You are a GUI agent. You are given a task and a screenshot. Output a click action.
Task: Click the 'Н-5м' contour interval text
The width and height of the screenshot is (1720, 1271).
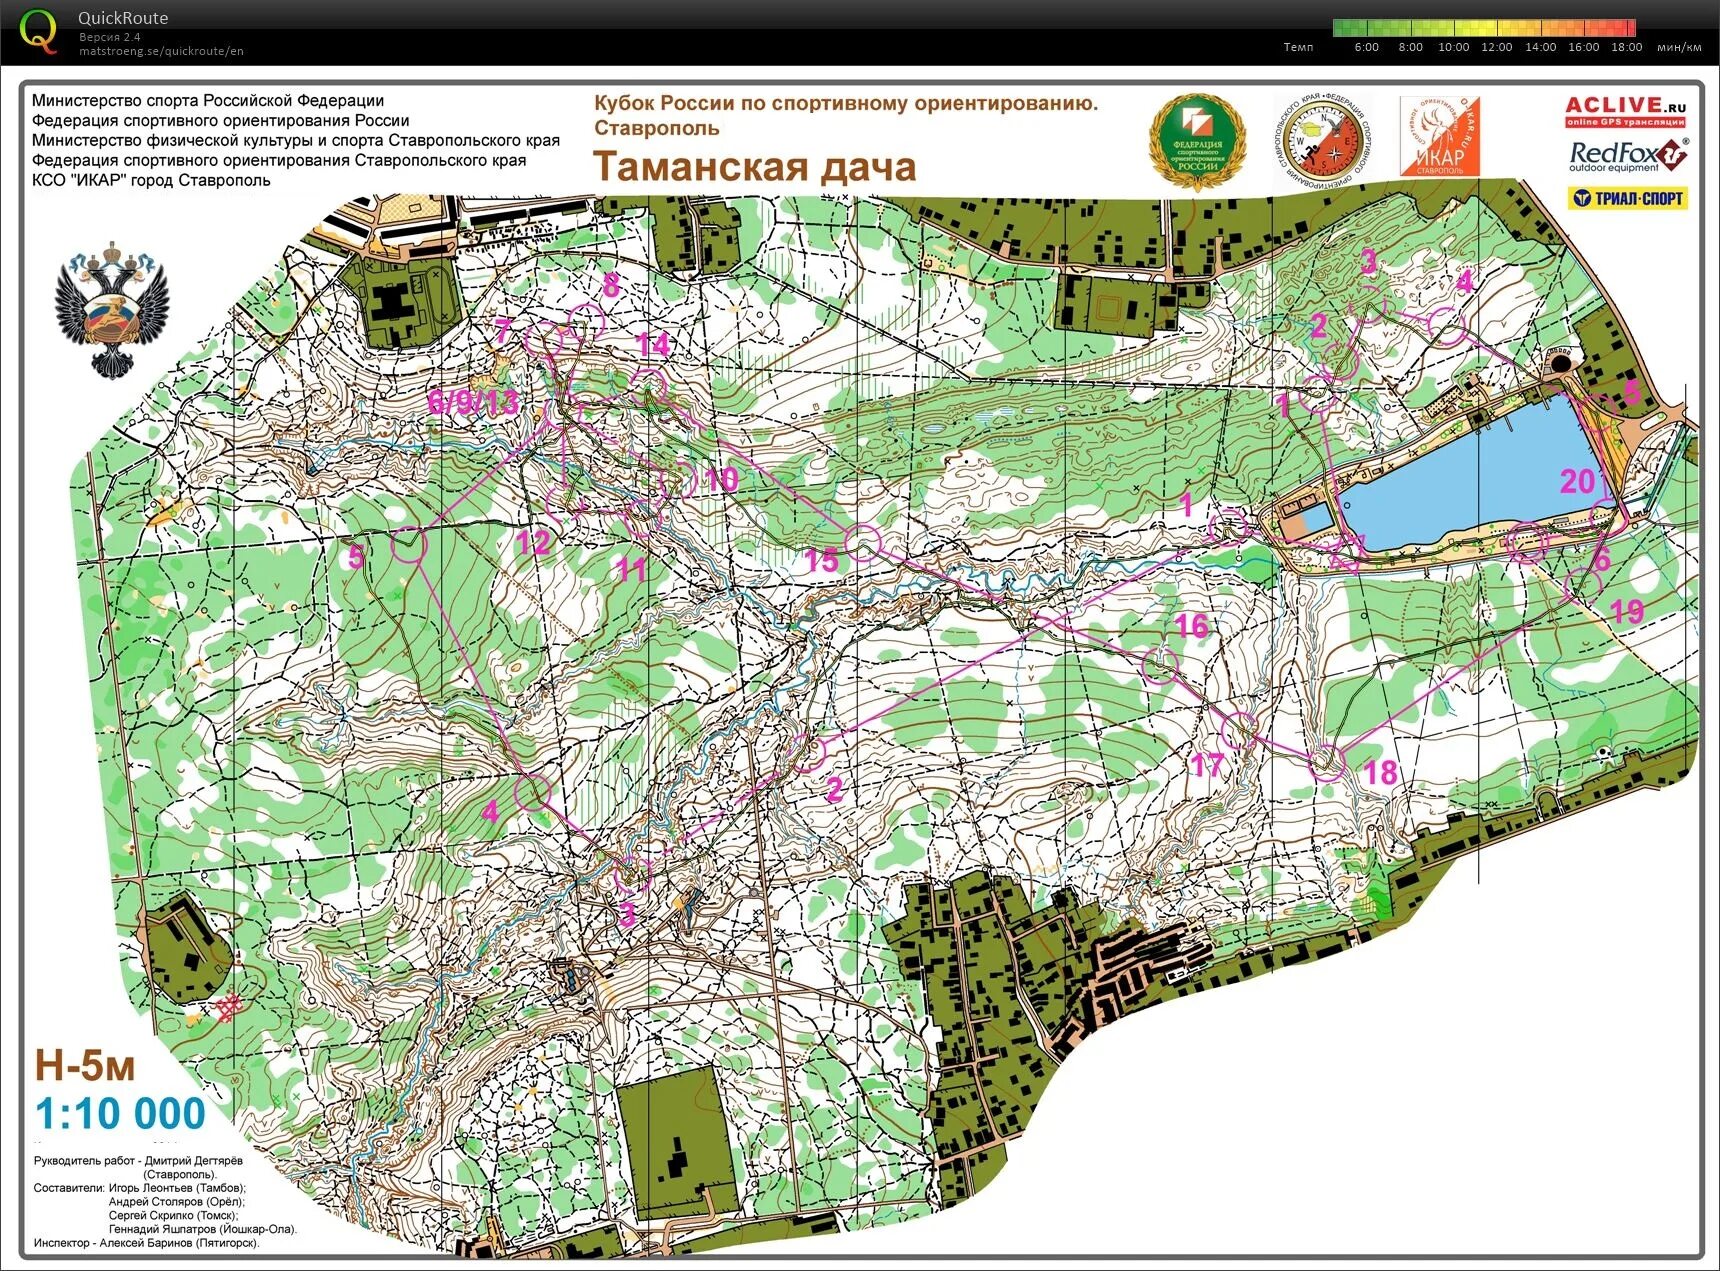85,1066
